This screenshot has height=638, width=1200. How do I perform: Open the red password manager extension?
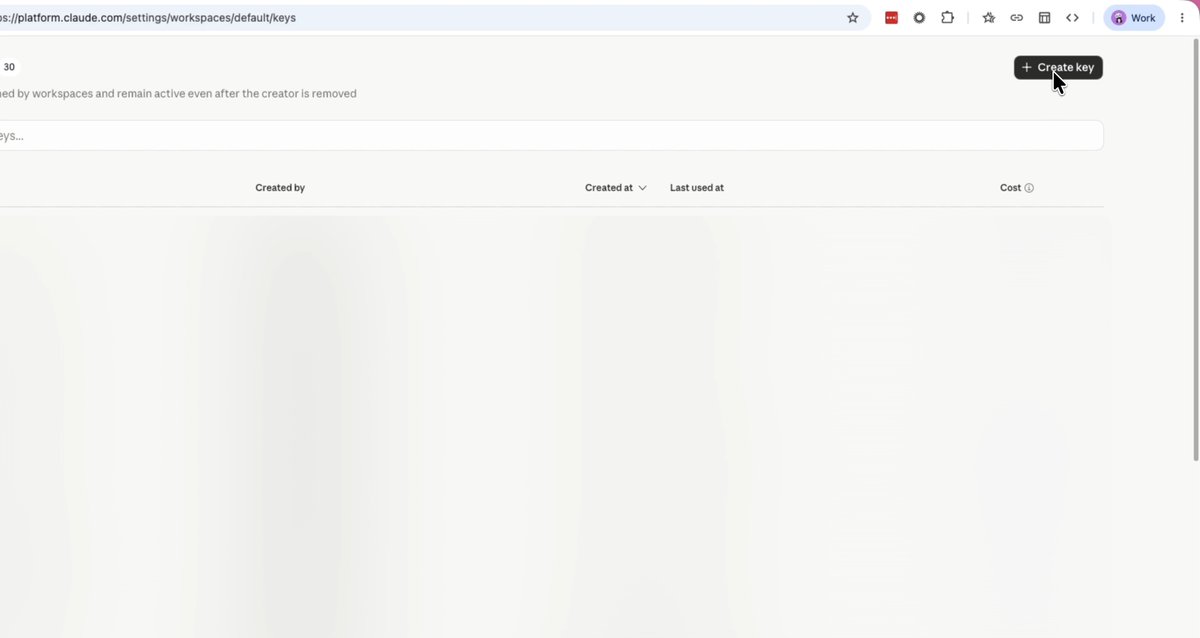coord(891,18)
